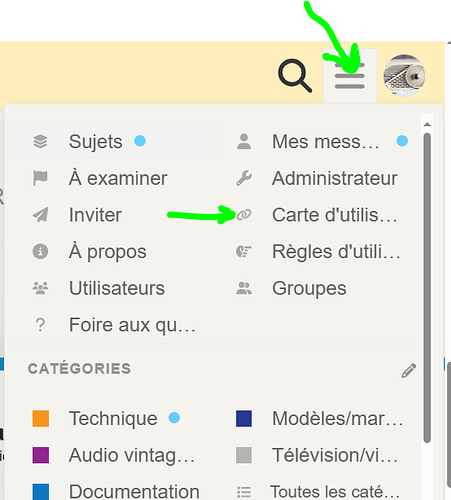Click scrollbar up arrow in menu panel
The height and width of the screenshot is (500, 451).
(427, 124)
